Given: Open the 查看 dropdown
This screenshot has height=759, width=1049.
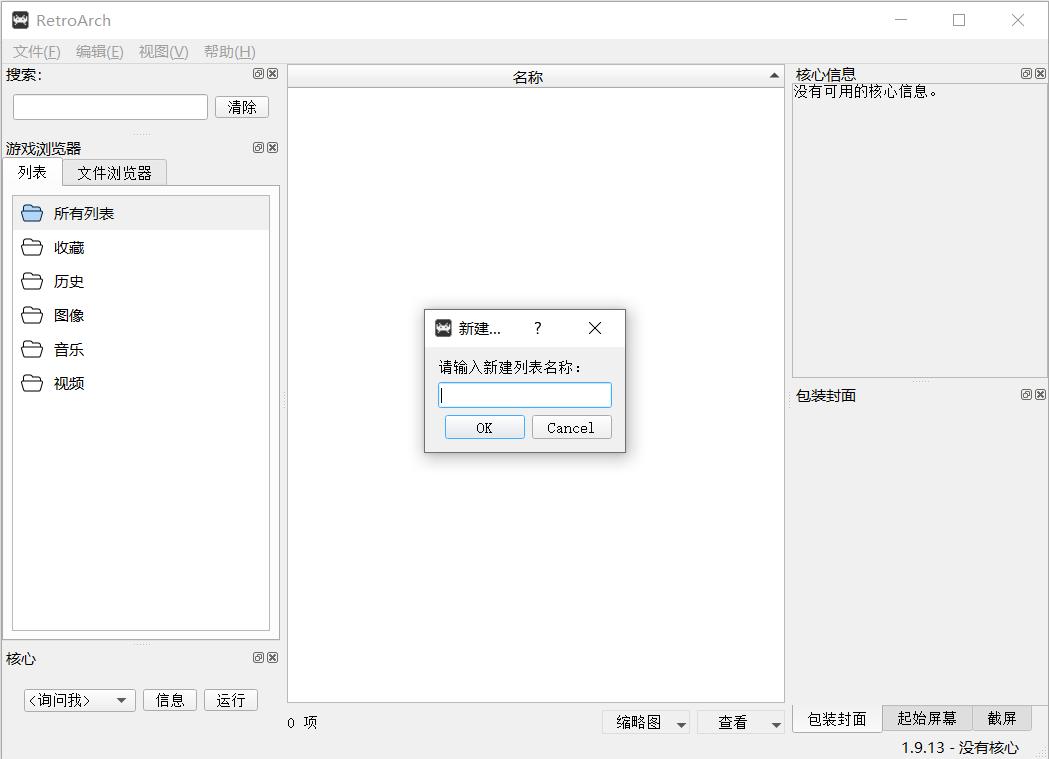Looking at the screenshot, I should (740, 722).
